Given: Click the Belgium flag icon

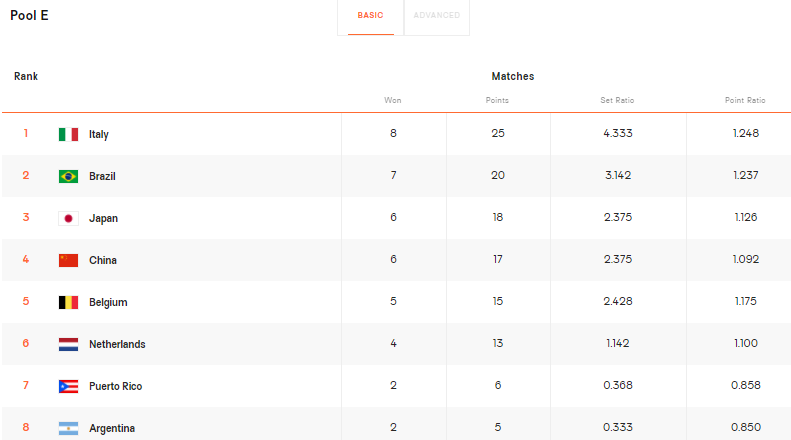Looking at the screenshot, I should tap(68, 302).
